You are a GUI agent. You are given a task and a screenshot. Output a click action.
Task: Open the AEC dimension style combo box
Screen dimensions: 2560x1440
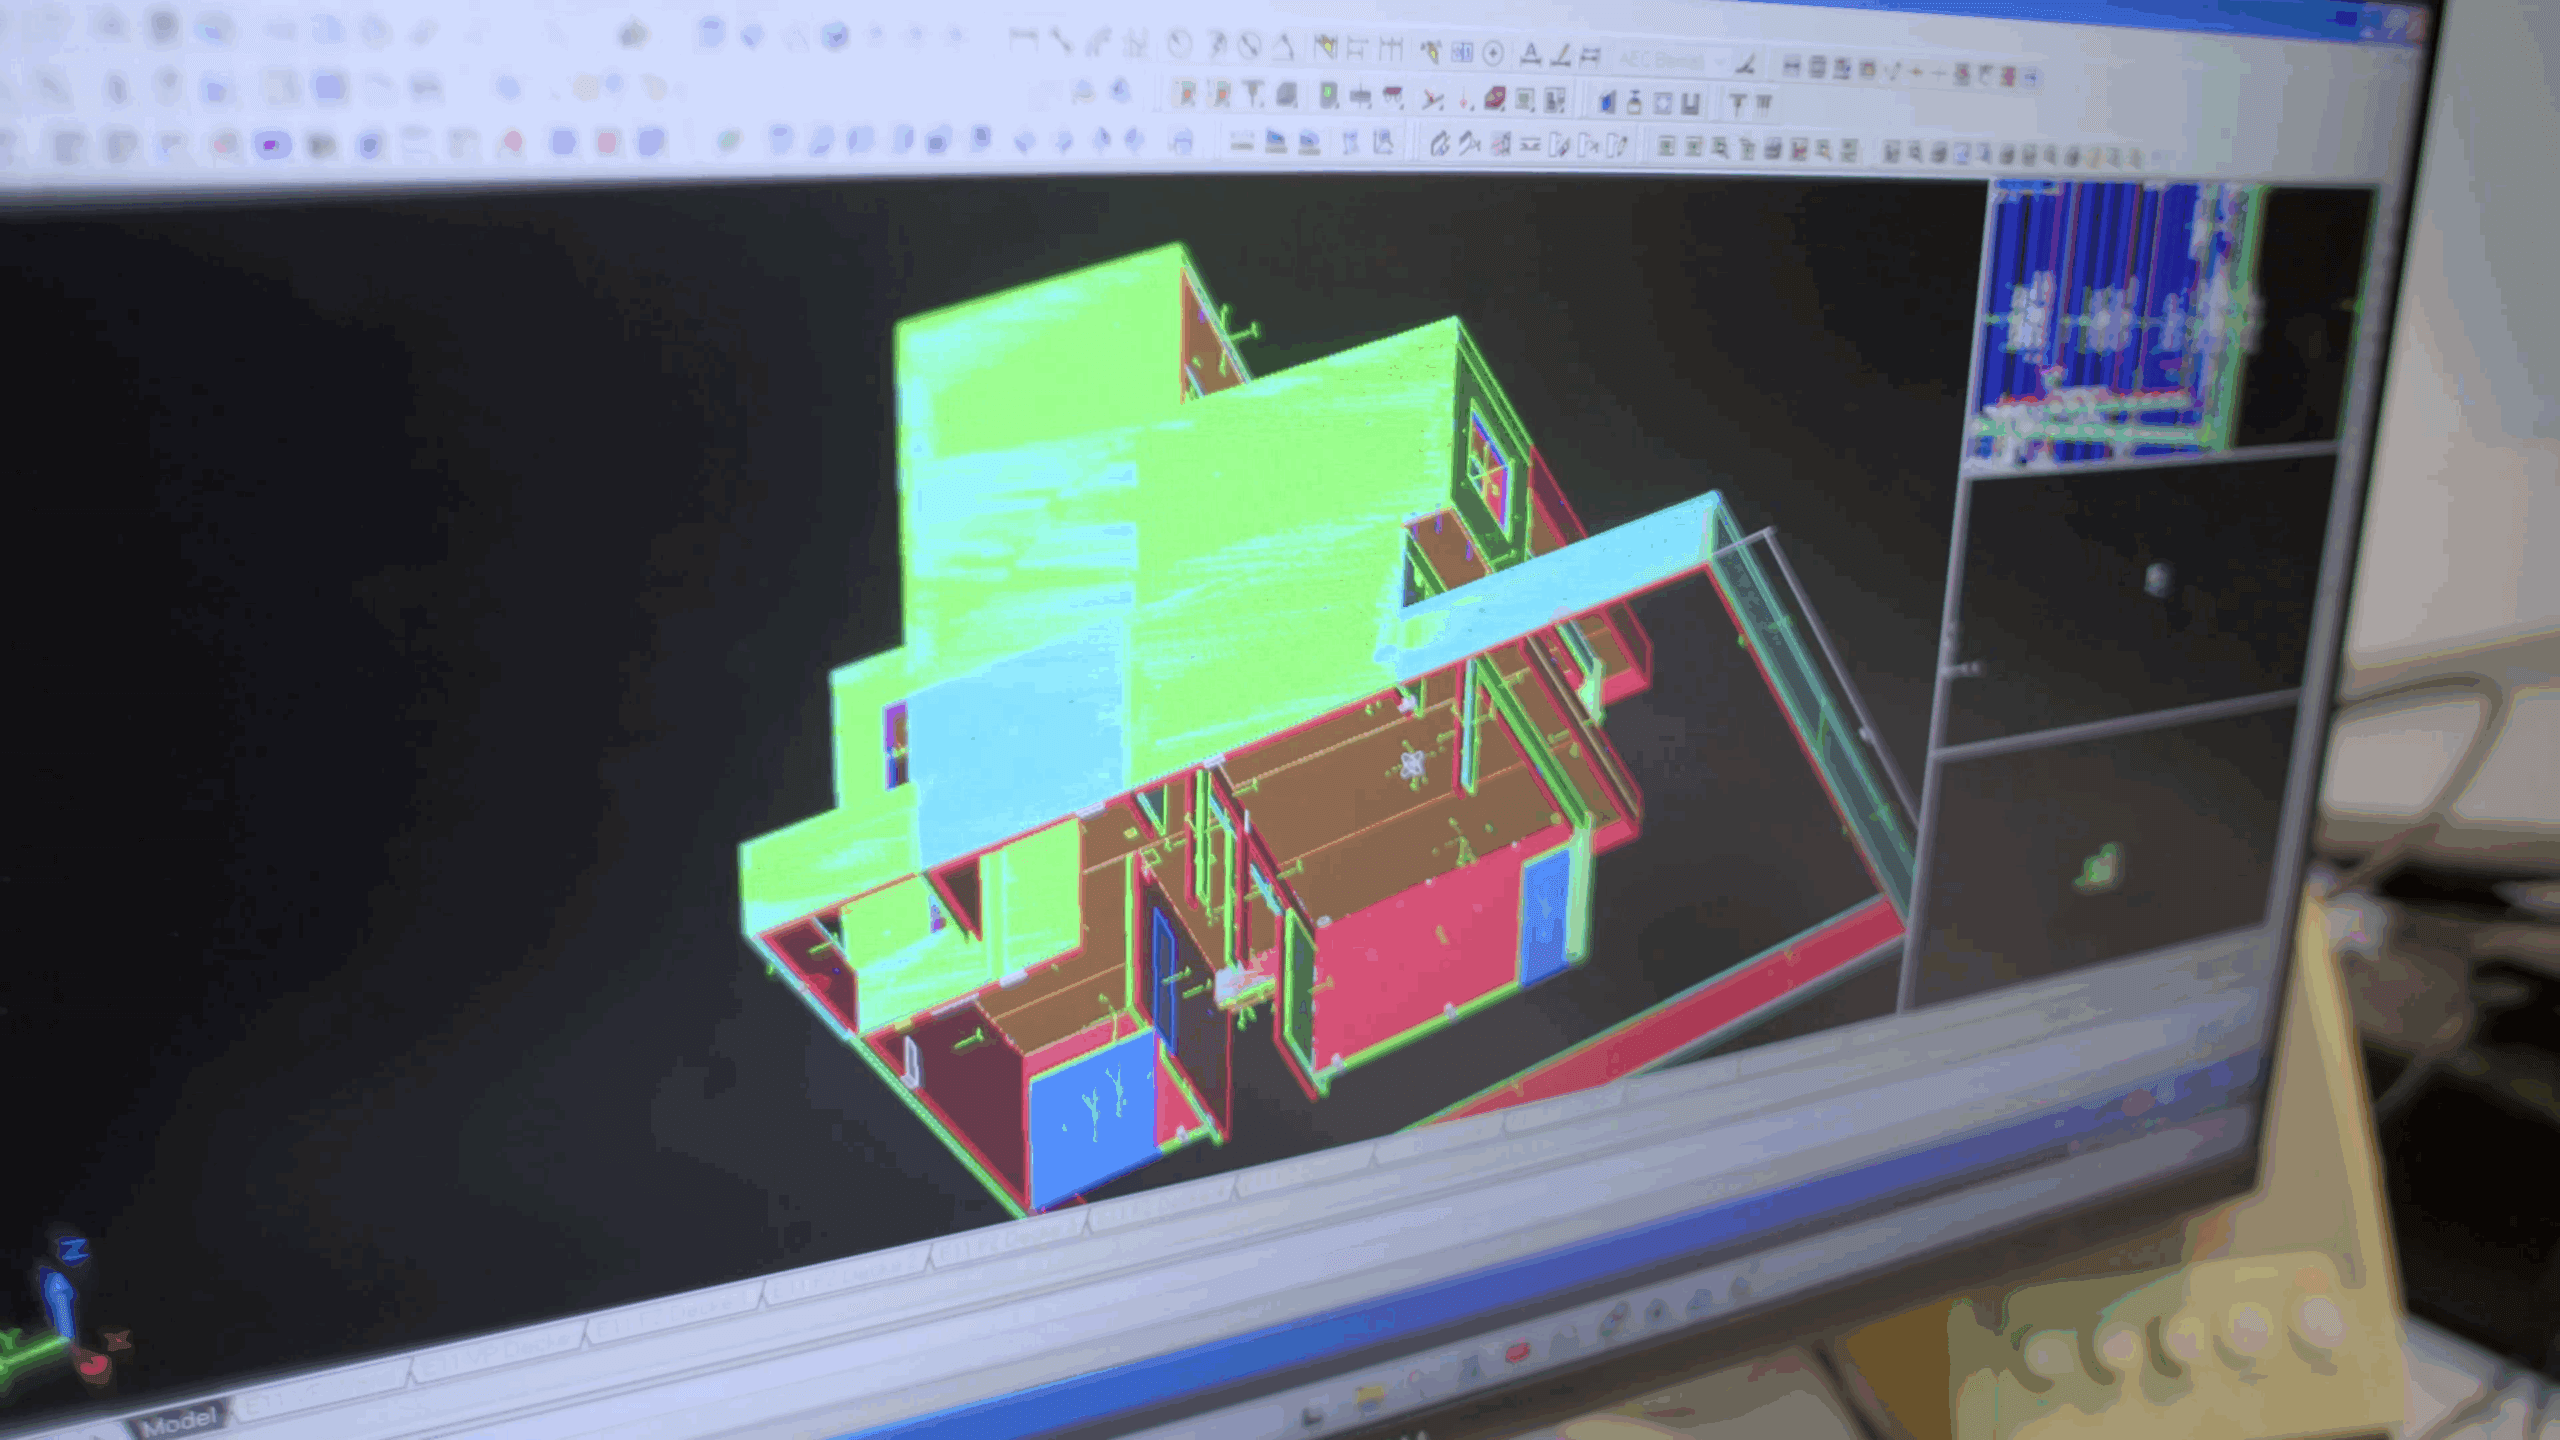click(x=1660, y=61)
